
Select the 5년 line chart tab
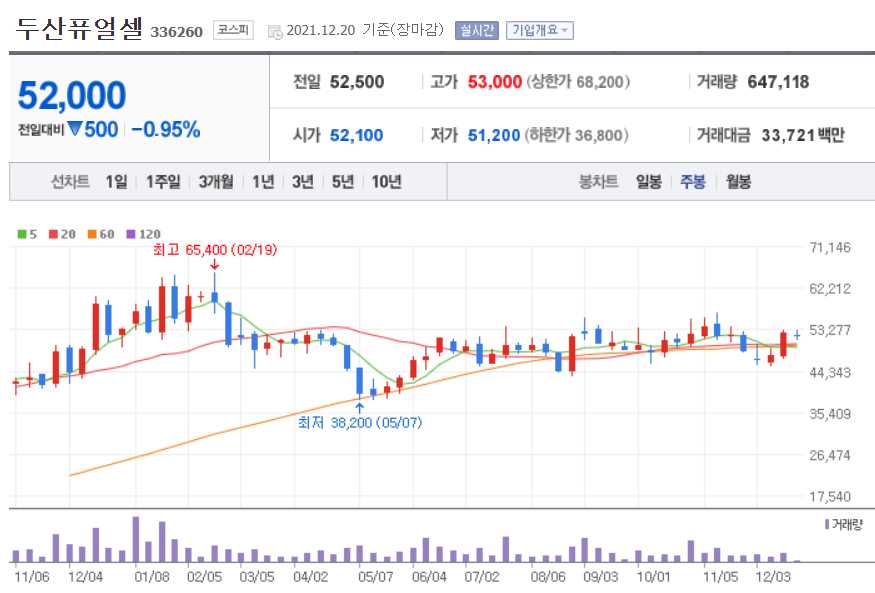coord(343,182)
